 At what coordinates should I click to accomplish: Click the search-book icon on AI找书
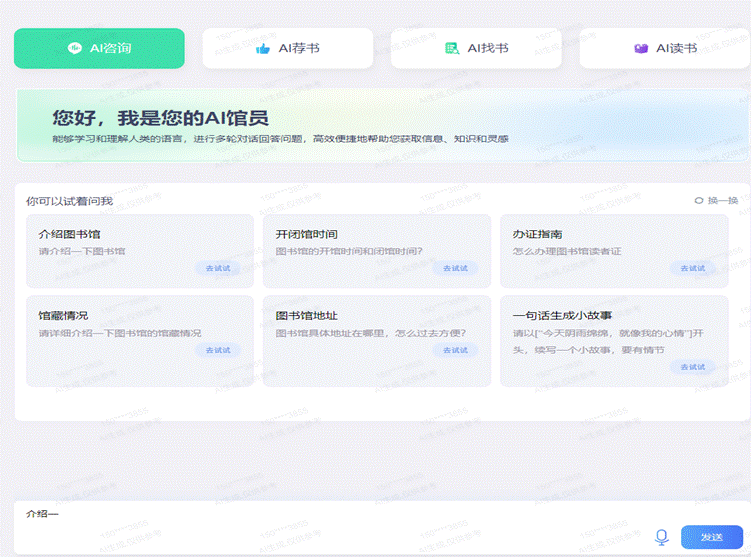tap(452, 48)
